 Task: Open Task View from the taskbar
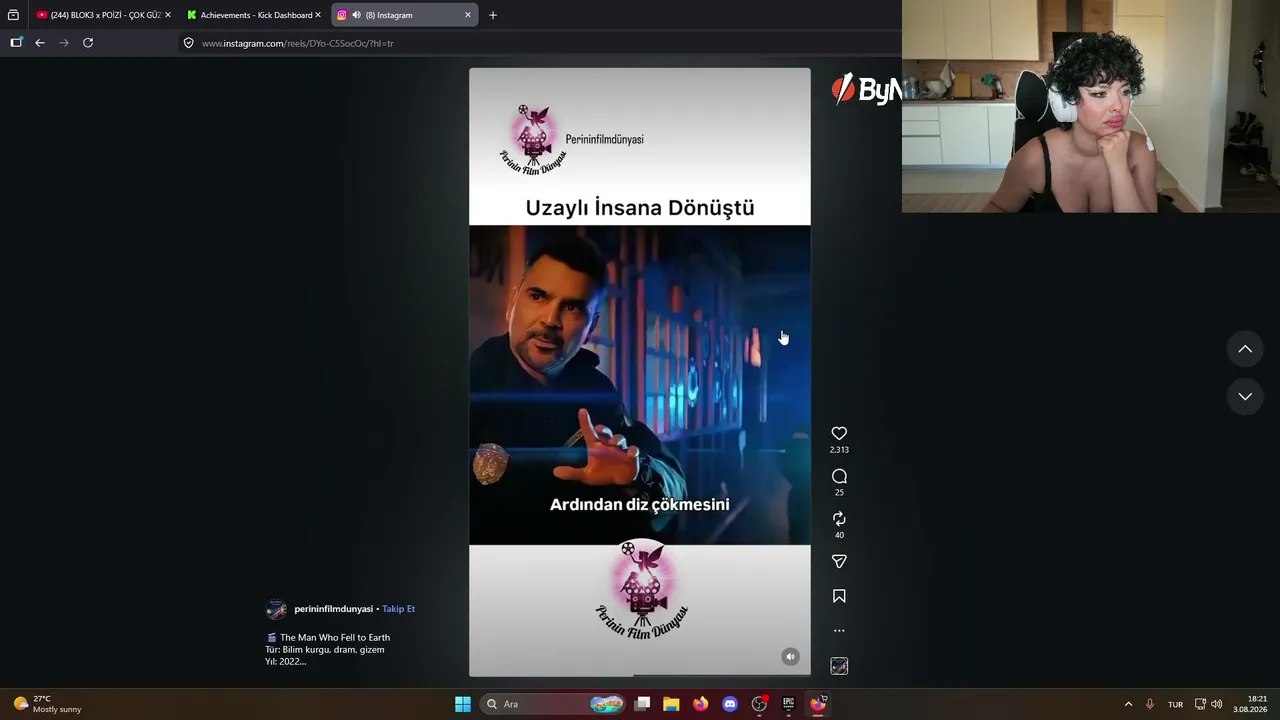pos(643,704)
